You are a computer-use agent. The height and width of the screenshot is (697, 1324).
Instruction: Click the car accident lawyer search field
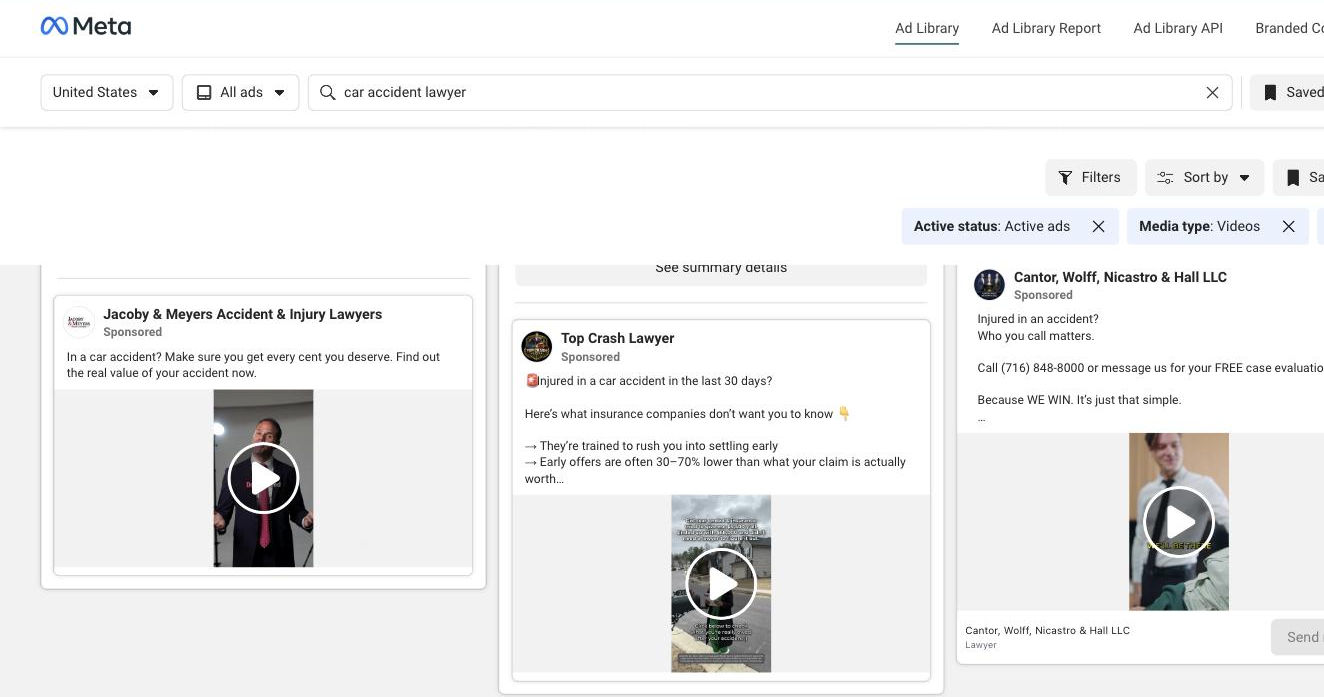click(x=770, y=92)
